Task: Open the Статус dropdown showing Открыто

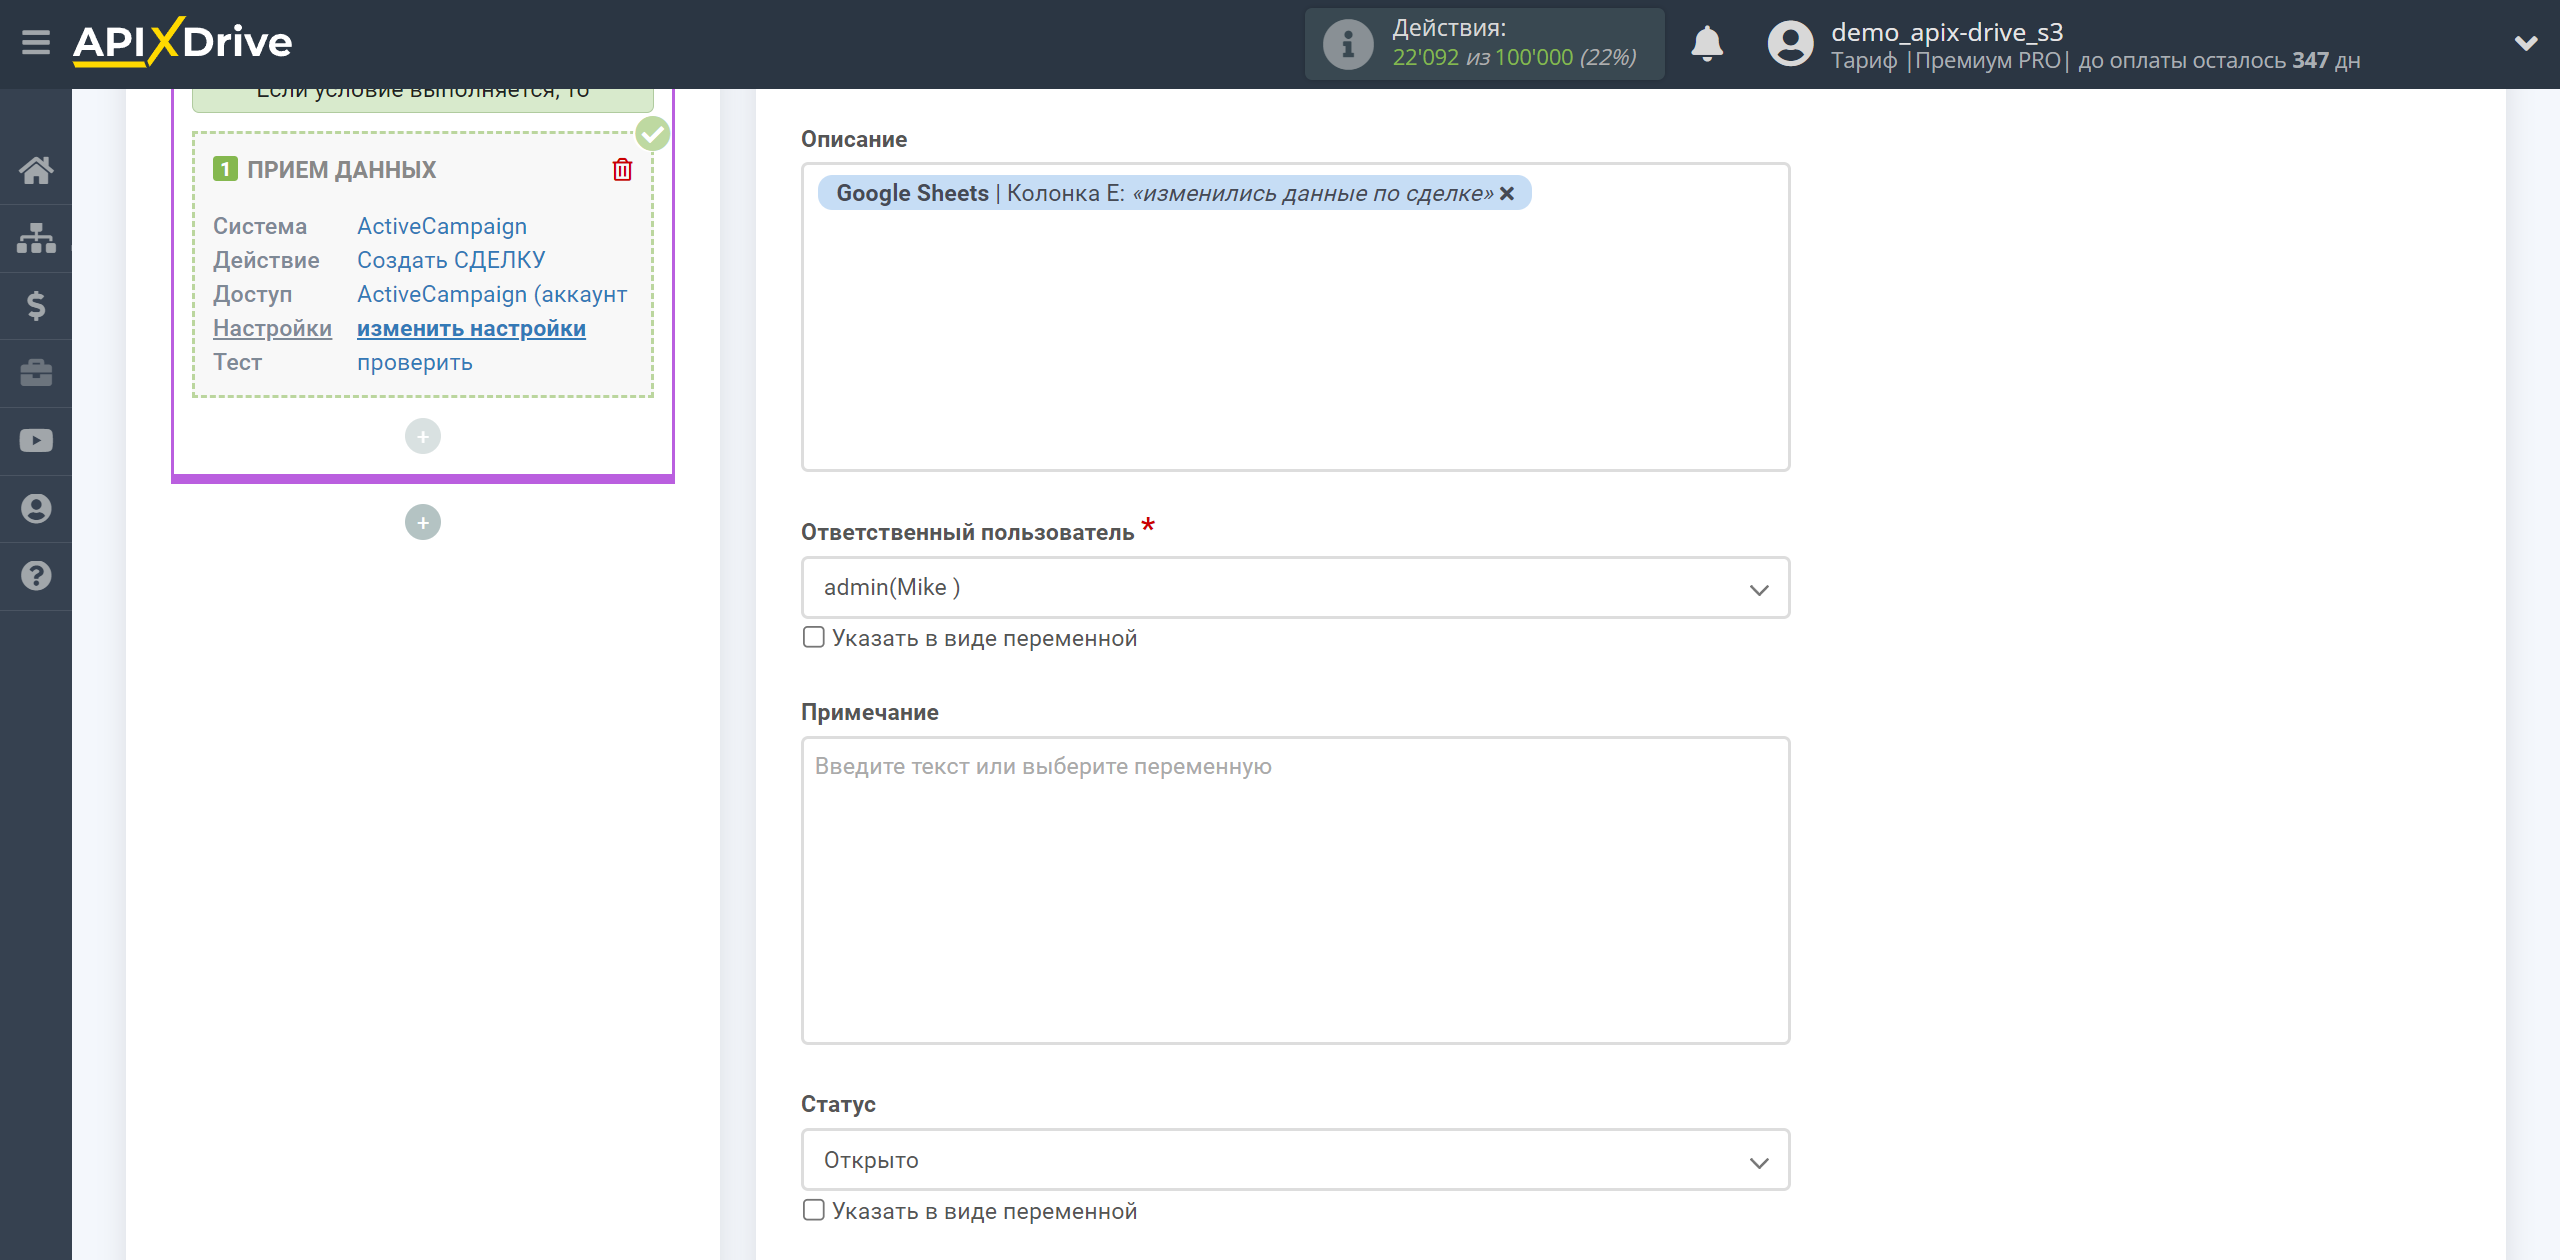Action: (x=1295, y=1160)
